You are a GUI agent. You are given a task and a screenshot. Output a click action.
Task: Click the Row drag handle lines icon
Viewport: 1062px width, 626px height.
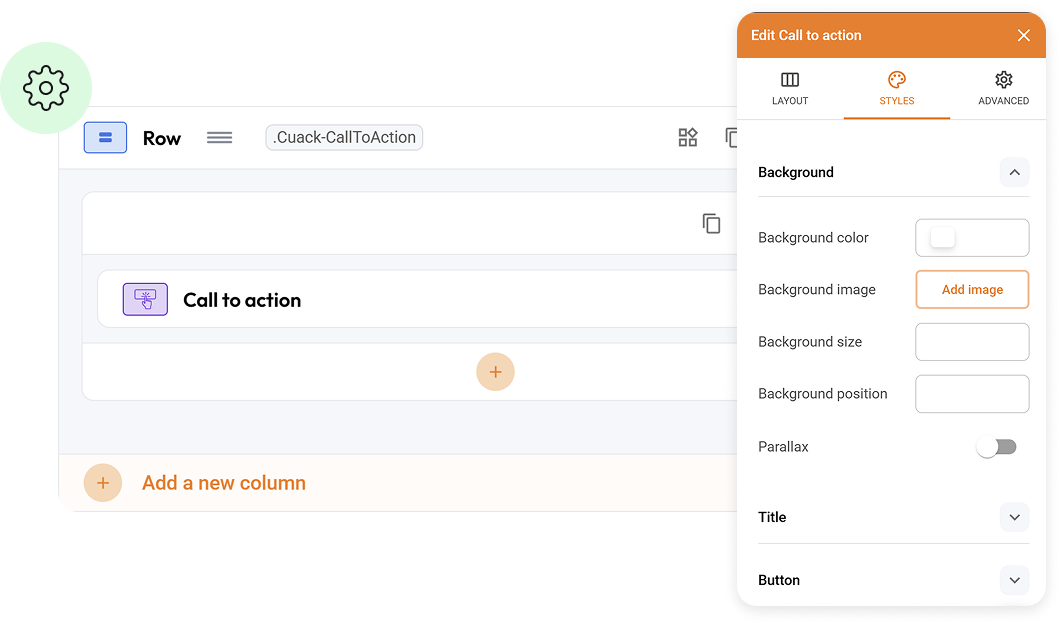(219, 138)
